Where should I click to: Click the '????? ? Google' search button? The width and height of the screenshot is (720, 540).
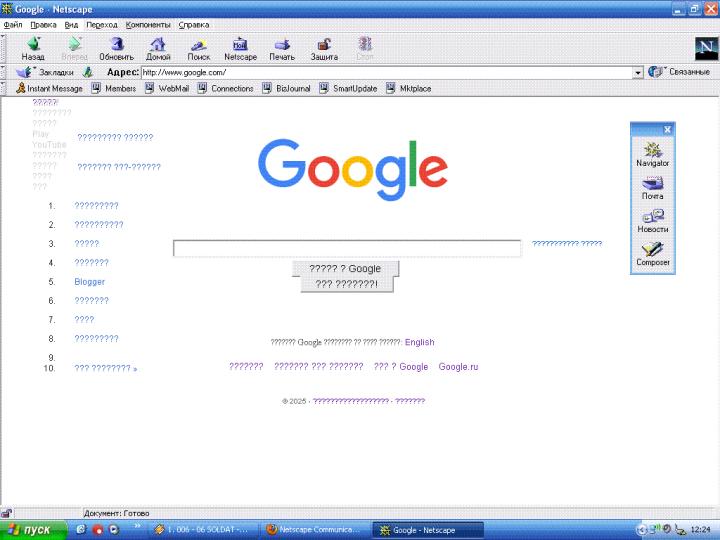pos(345,269)
